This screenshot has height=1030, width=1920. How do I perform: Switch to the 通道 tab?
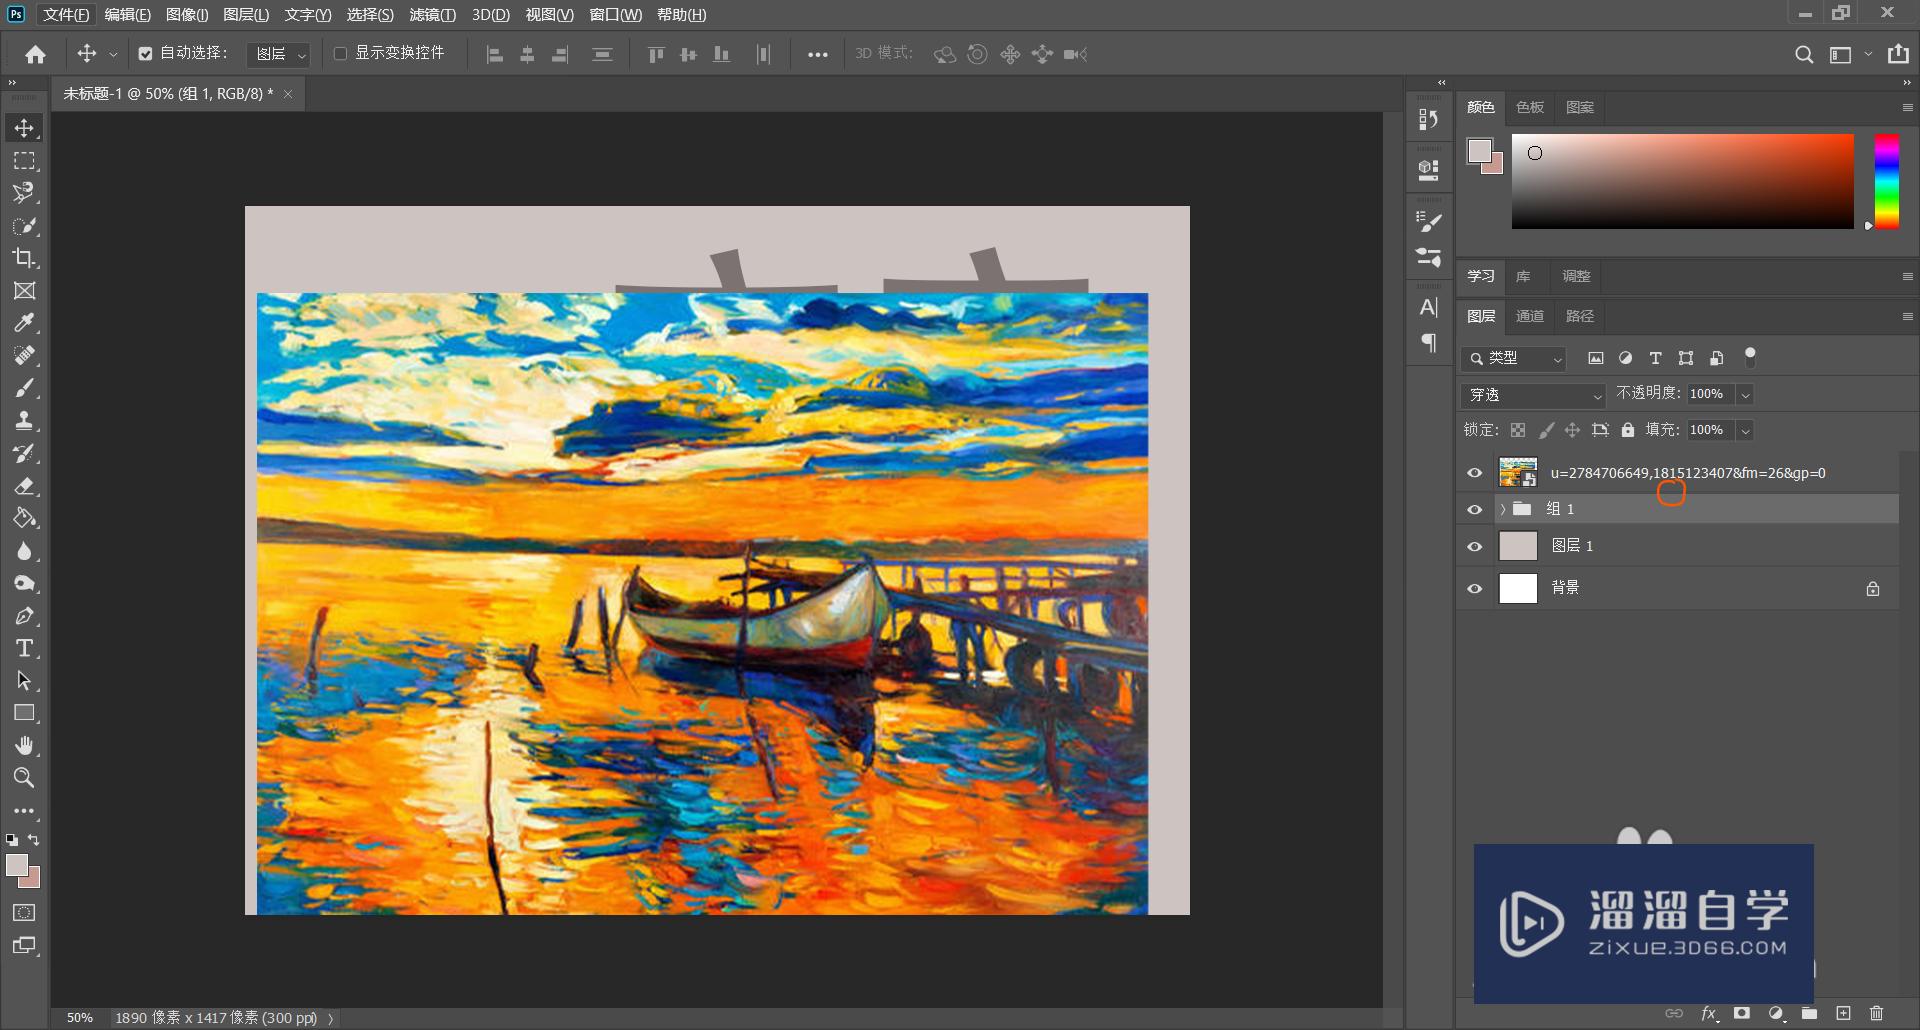[1530, 316]
